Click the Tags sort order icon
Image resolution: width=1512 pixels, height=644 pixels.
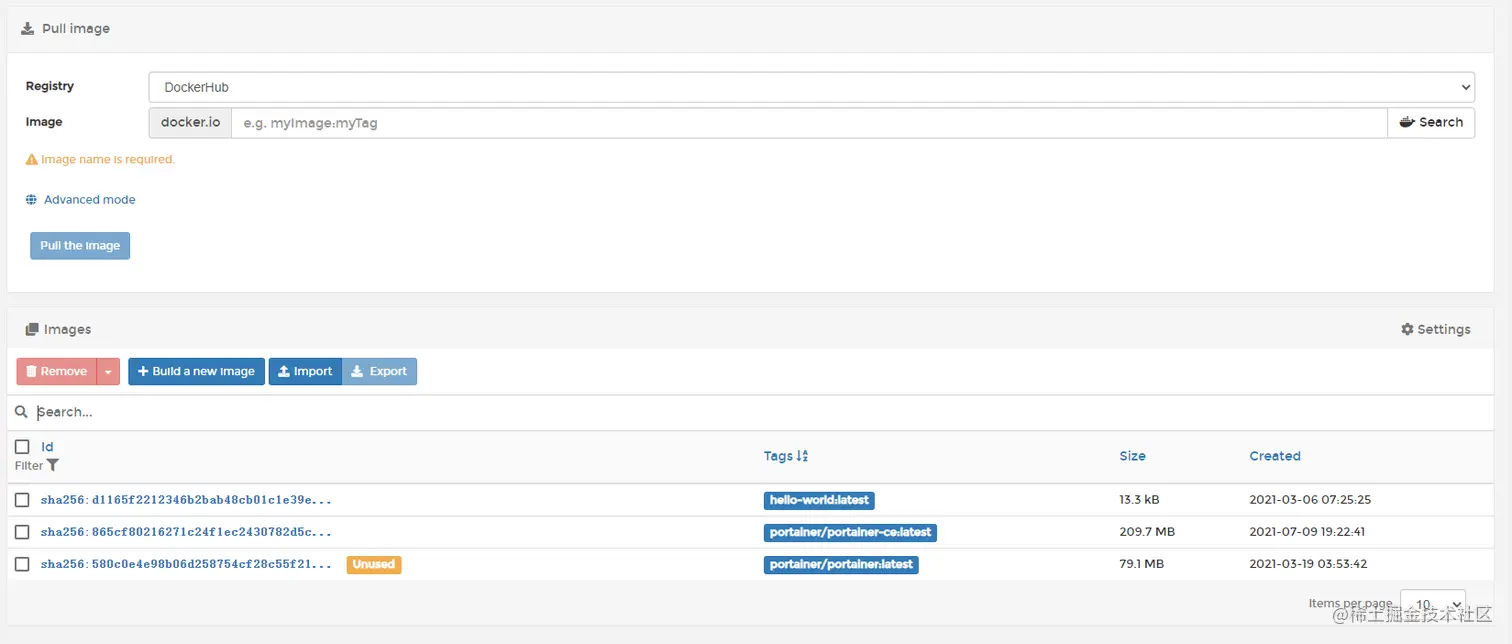tap(802, 456)
